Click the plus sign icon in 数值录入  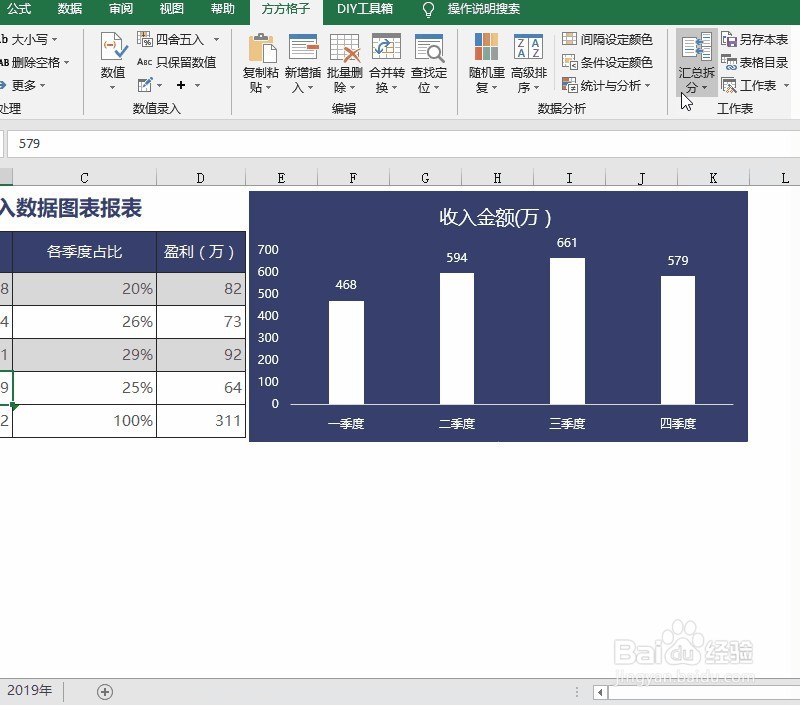pos(181,85)
